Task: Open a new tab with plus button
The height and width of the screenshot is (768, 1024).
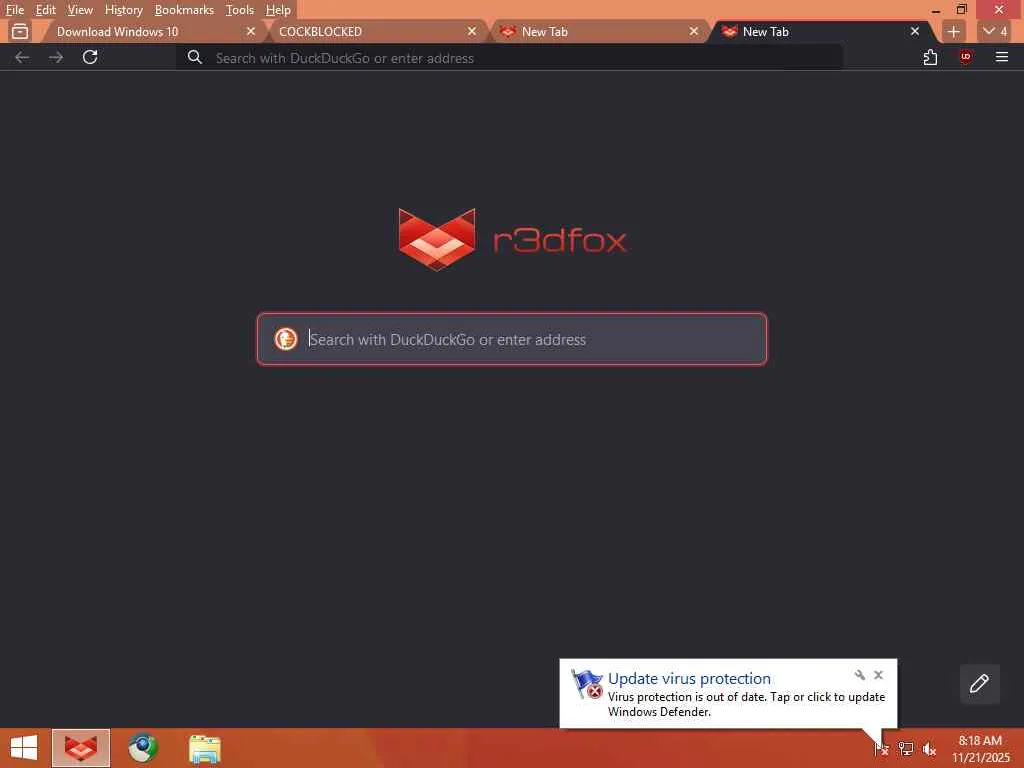Action: point(953,31)
